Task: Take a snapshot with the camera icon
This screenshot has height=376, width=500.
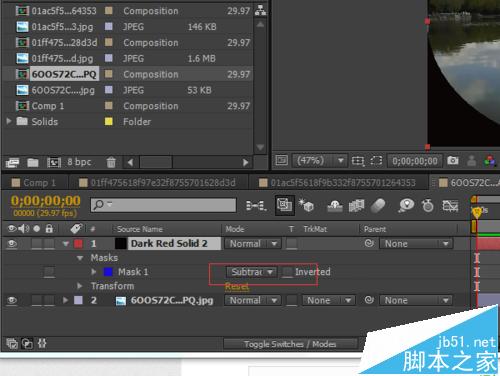Action: 453,161
